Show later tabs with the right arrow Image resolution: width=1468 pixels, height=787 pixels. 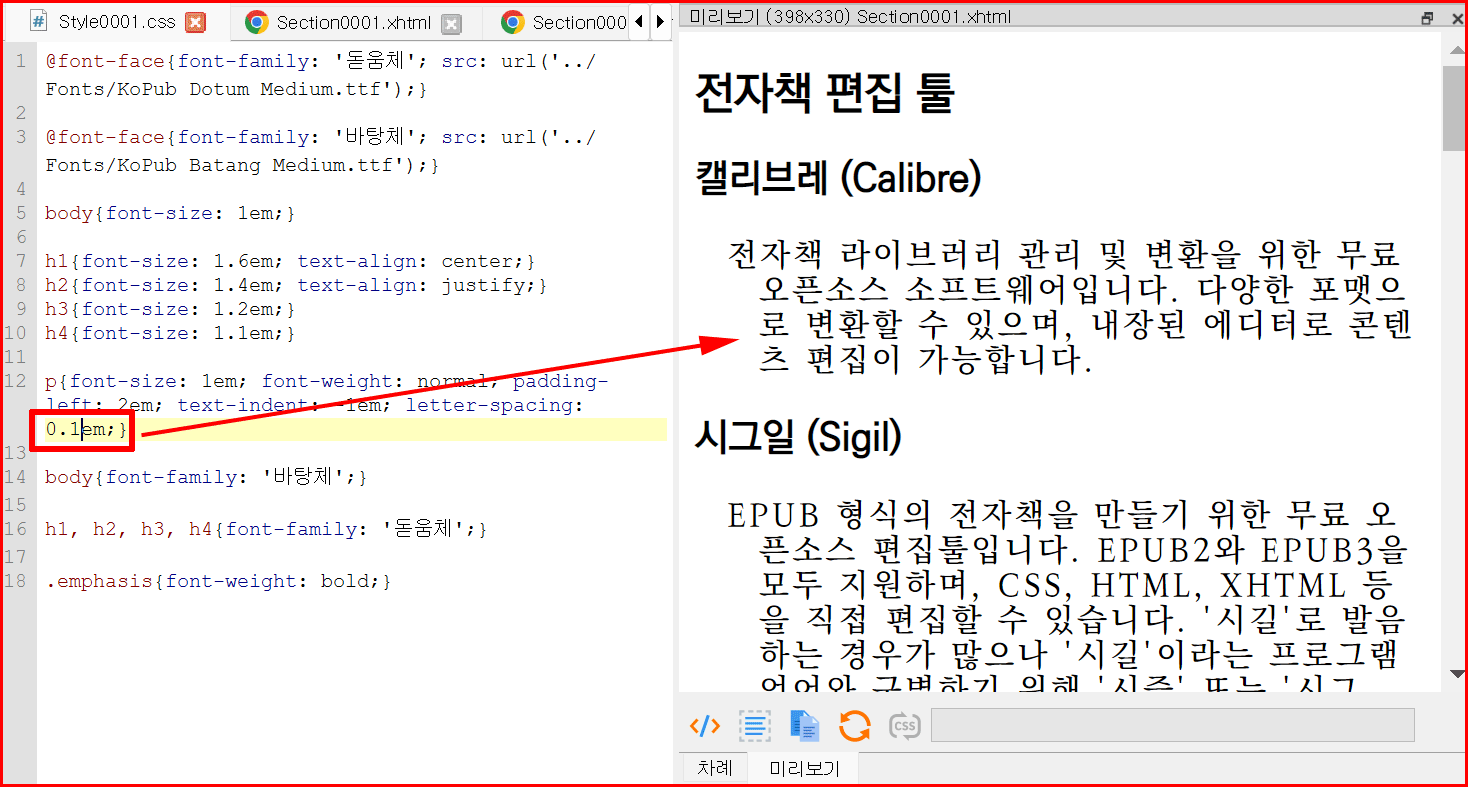pos(660,22)
